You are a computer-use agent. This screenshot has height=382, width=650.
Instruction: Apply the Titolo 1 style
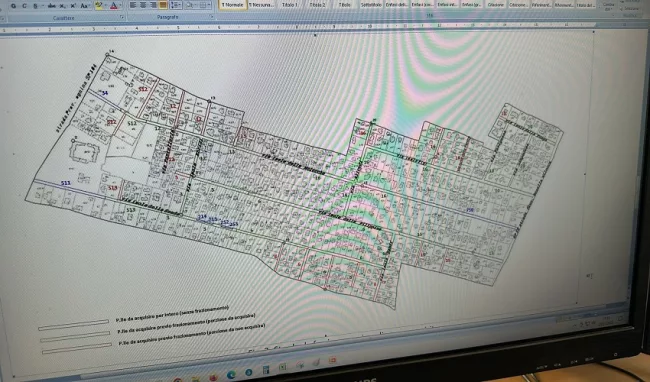tap(289, 5)
